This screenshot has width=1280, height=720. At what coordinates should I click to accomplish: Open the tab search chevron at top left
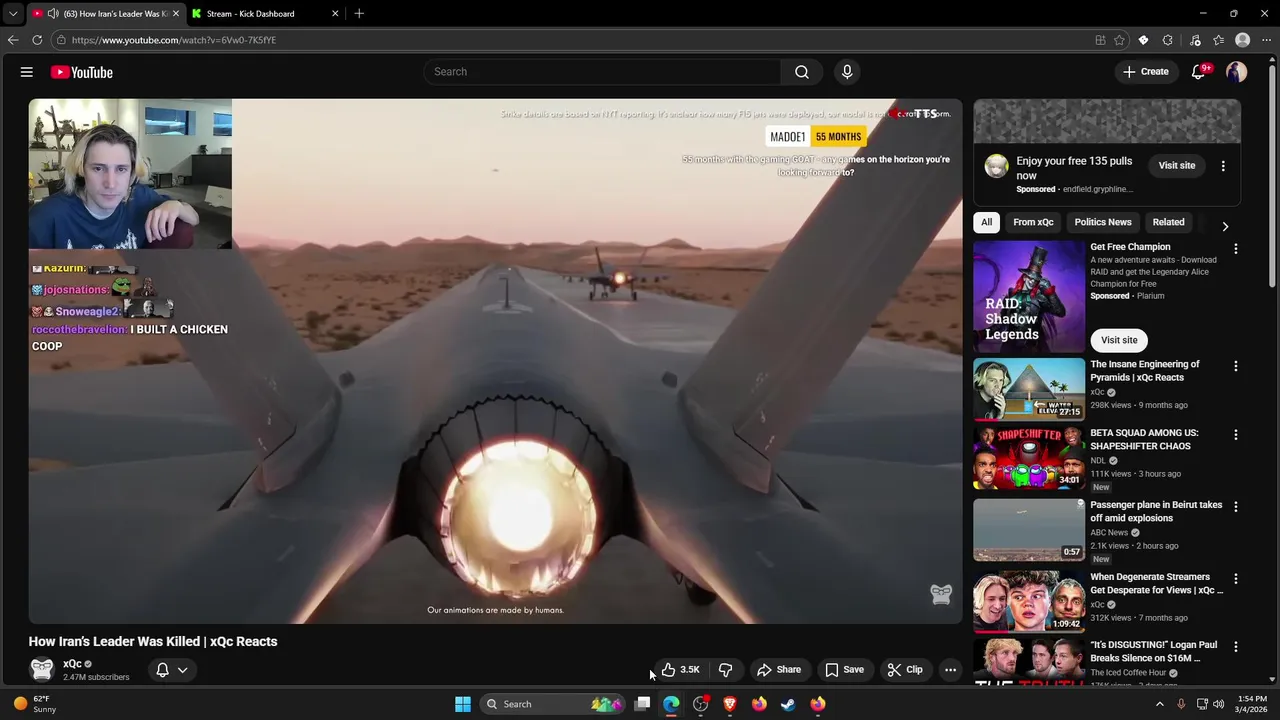tap(13, 14)
